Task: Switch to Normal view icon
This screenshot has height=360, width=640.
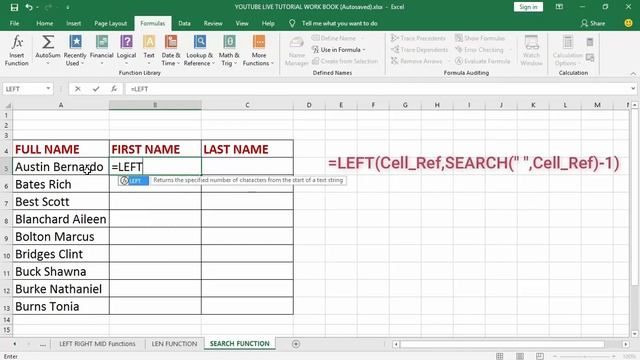Action: tap(500, 356)
